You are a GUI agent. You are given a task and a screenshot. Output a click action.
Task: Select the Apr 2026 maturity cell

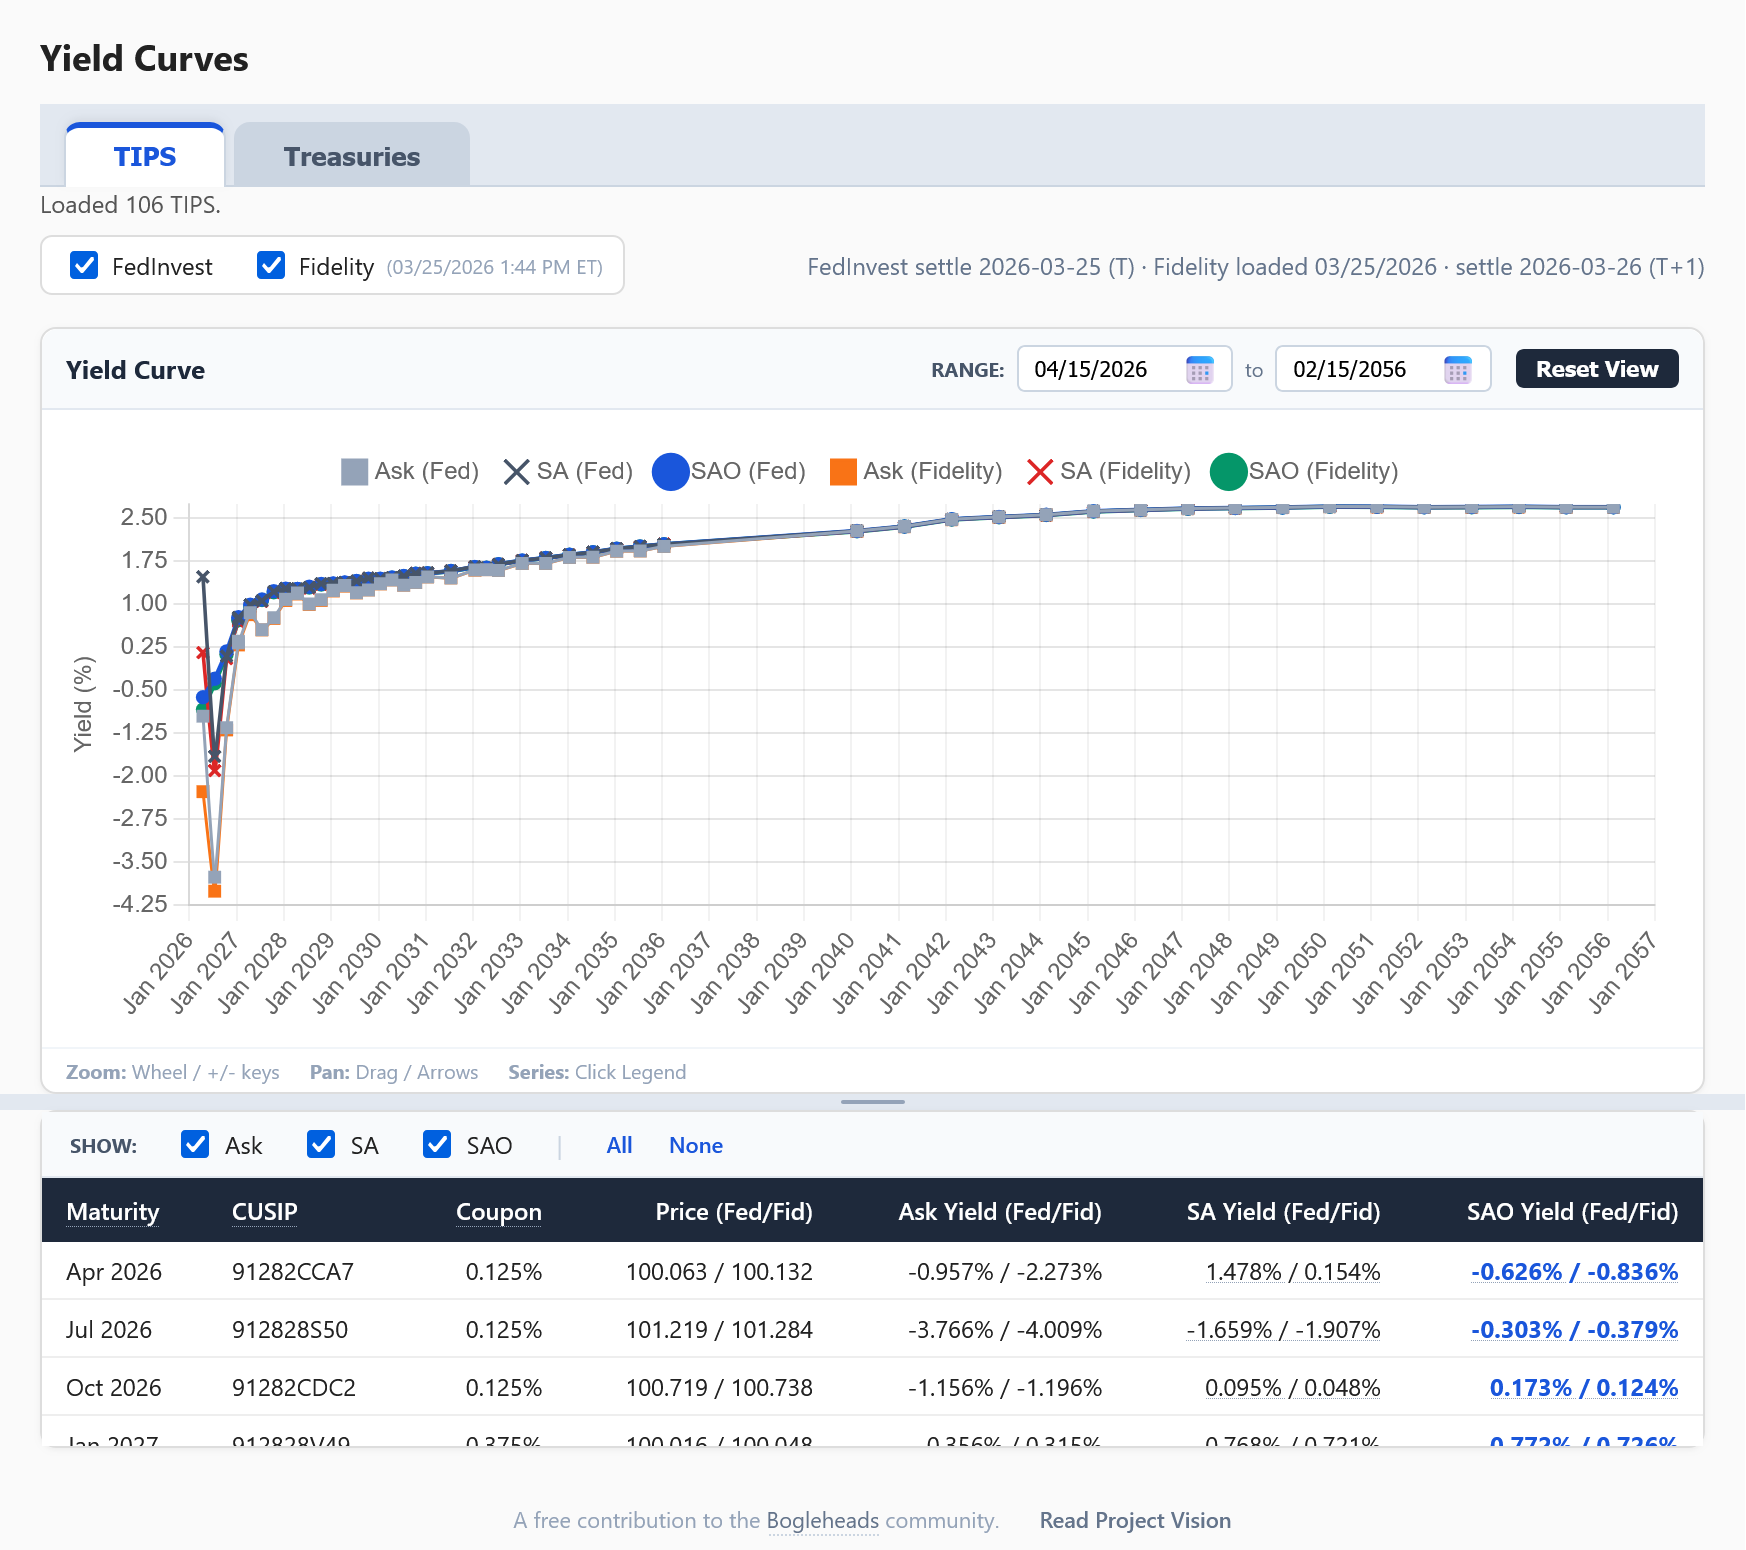click(x=114, y=1271)
